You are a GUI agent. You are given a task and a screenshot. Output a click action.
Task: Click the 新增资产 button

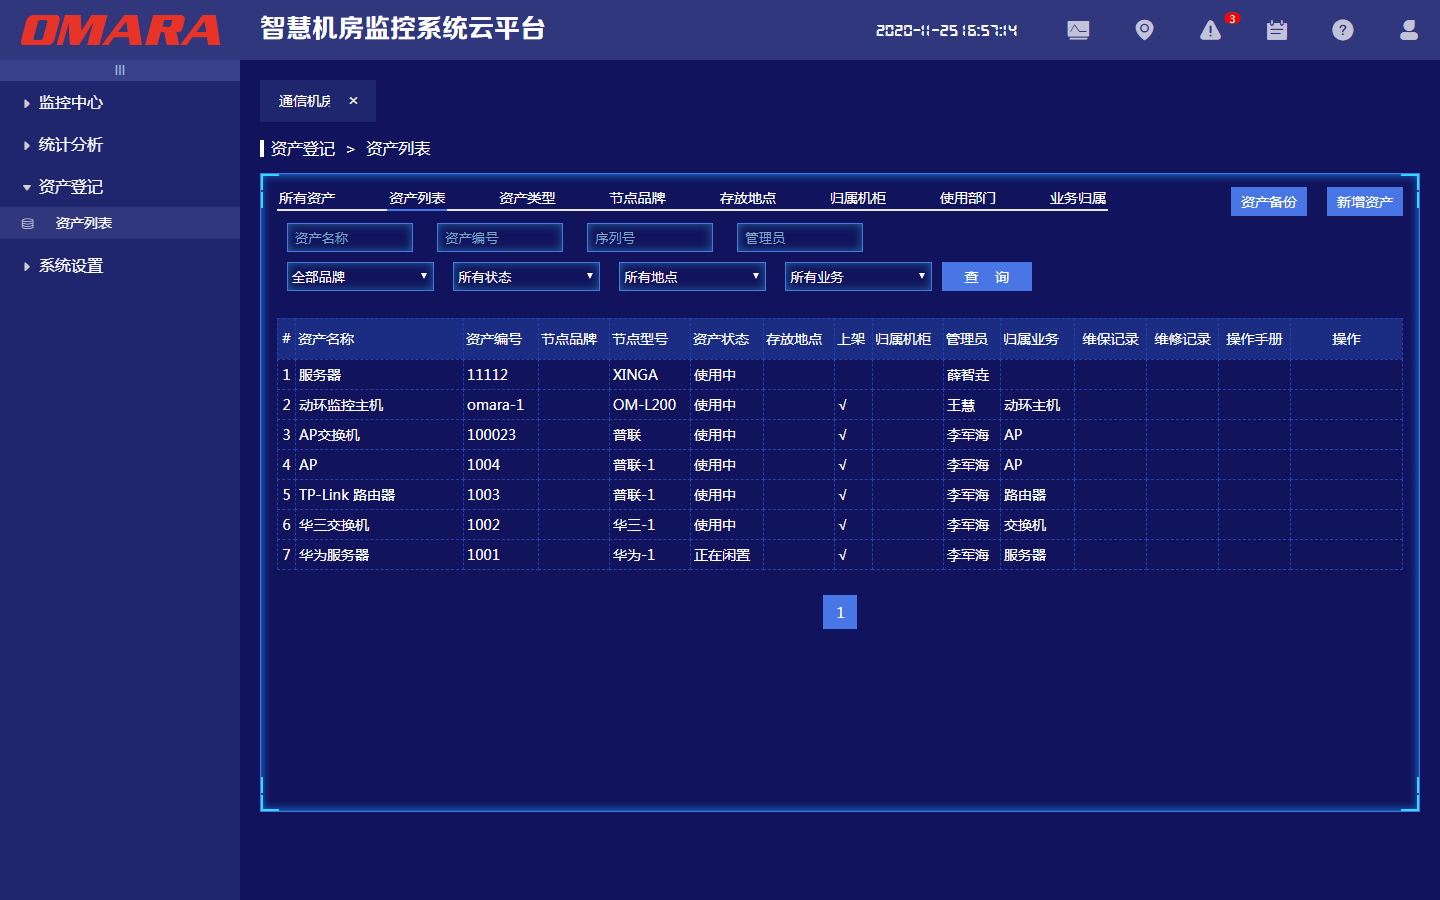tap(1364, 202)
